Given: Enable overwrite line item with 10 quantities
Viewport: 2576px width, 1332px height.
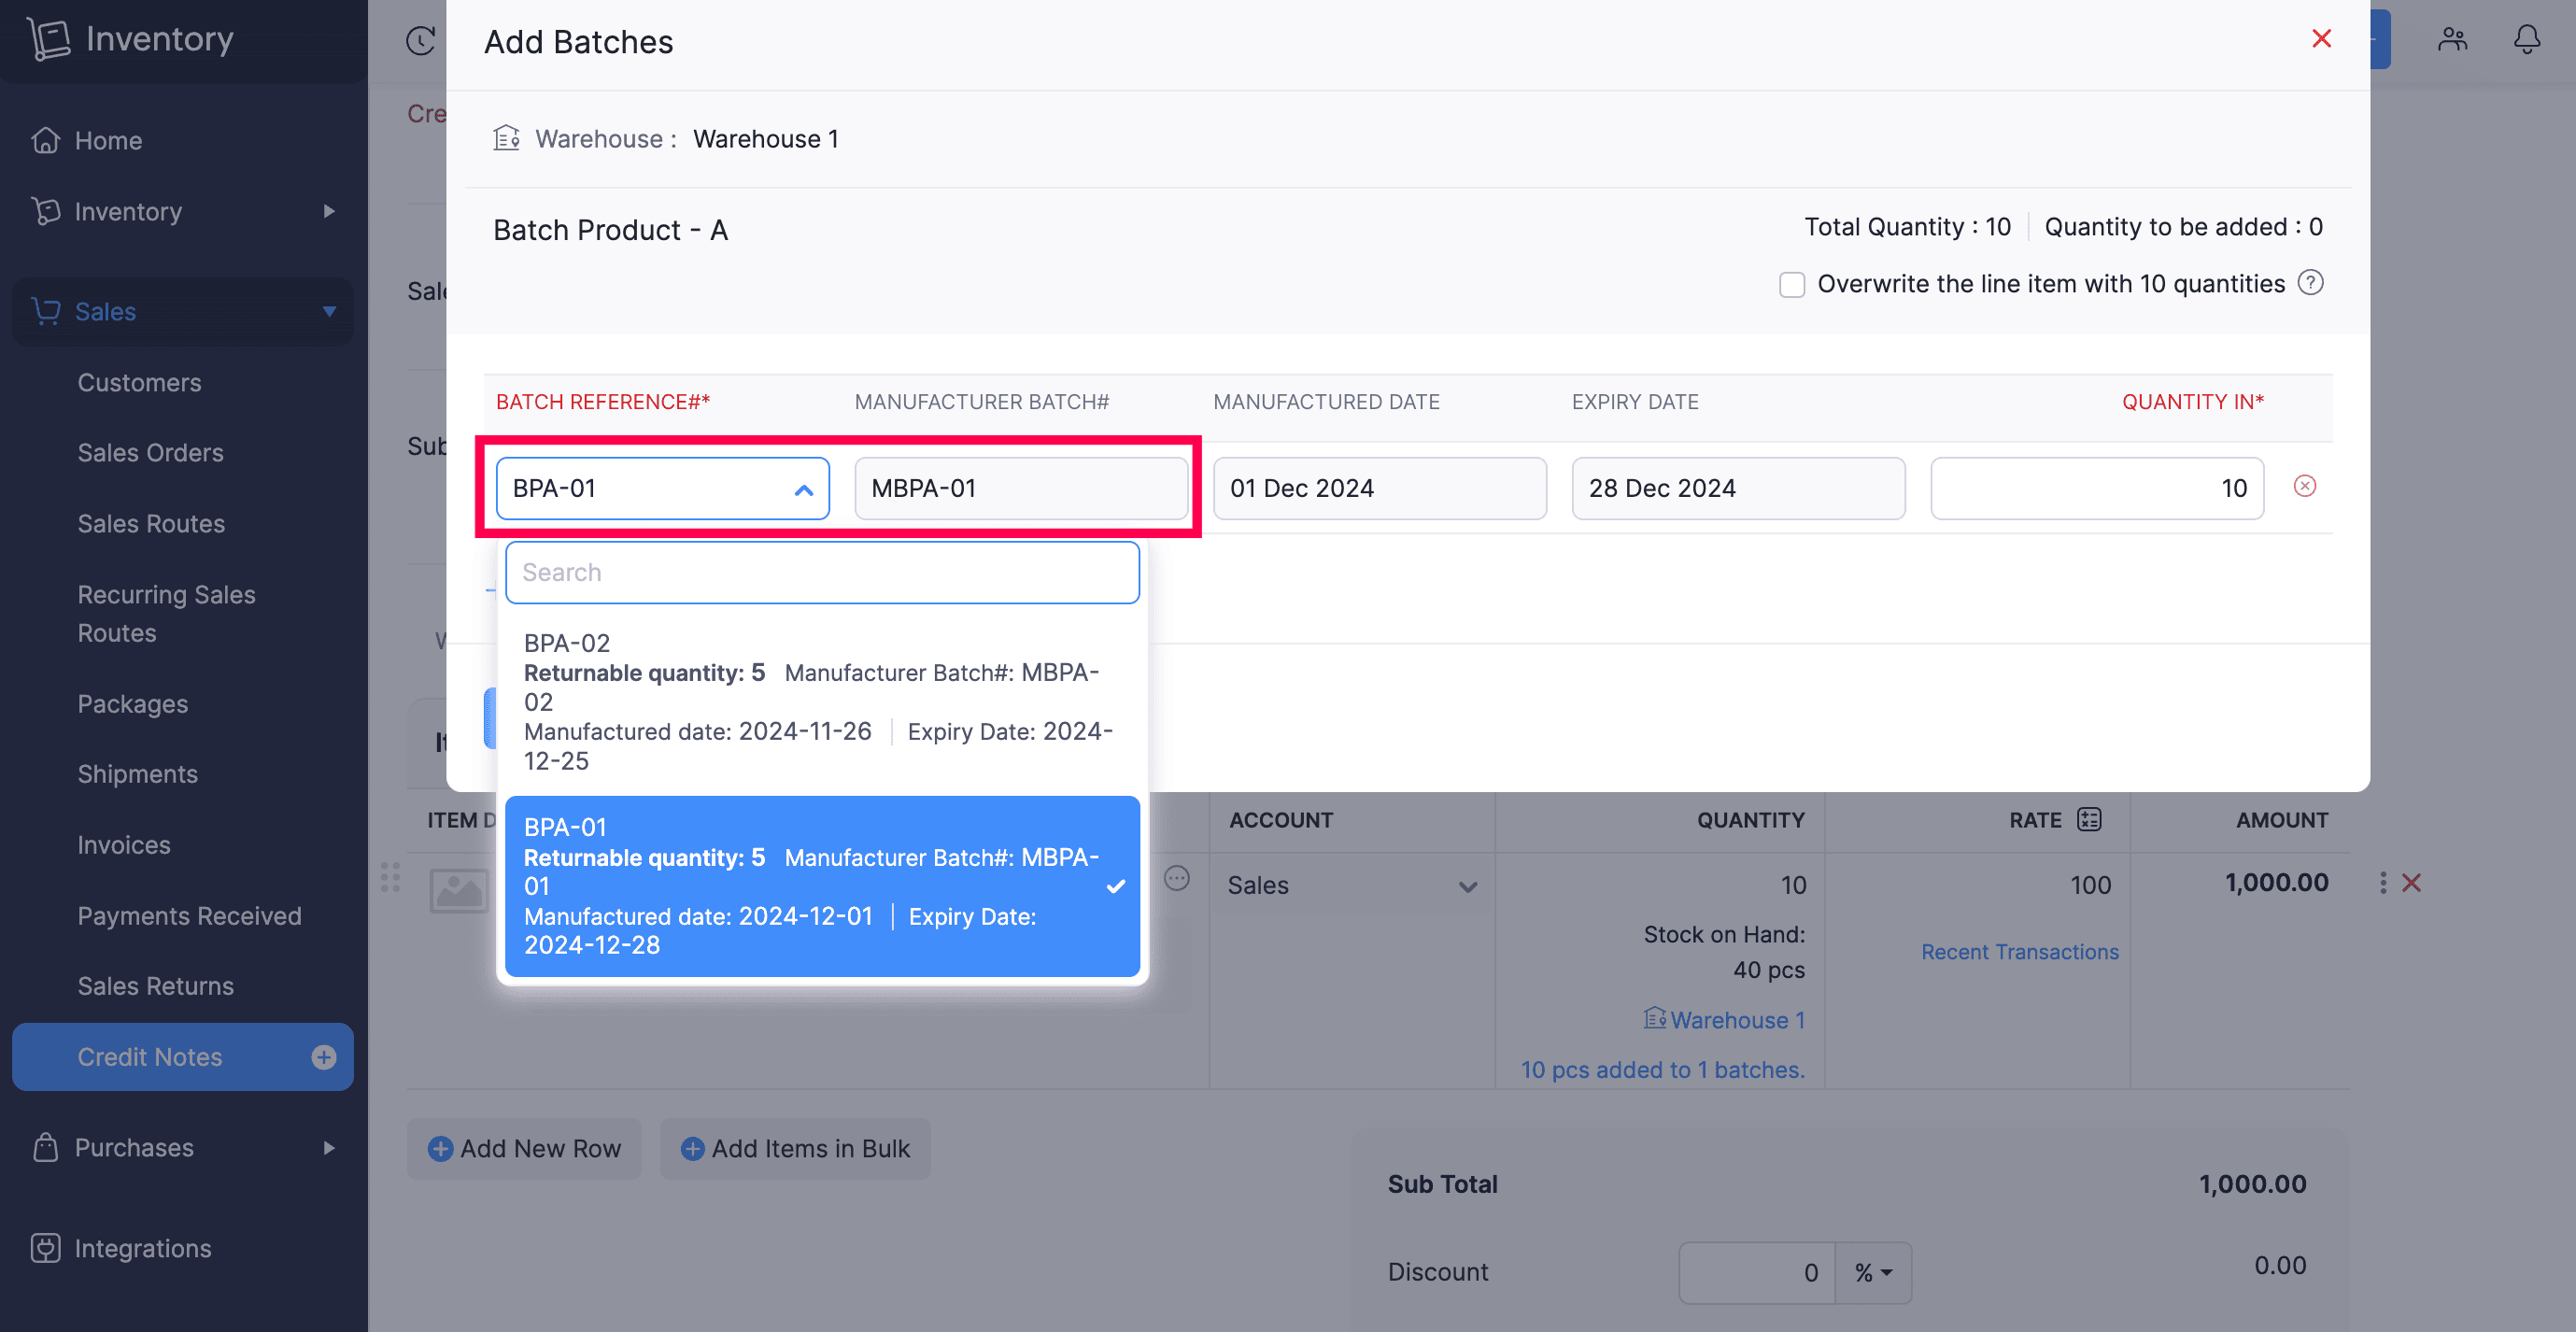Looking at the screenshot, I should click(x=1792, y=285).
